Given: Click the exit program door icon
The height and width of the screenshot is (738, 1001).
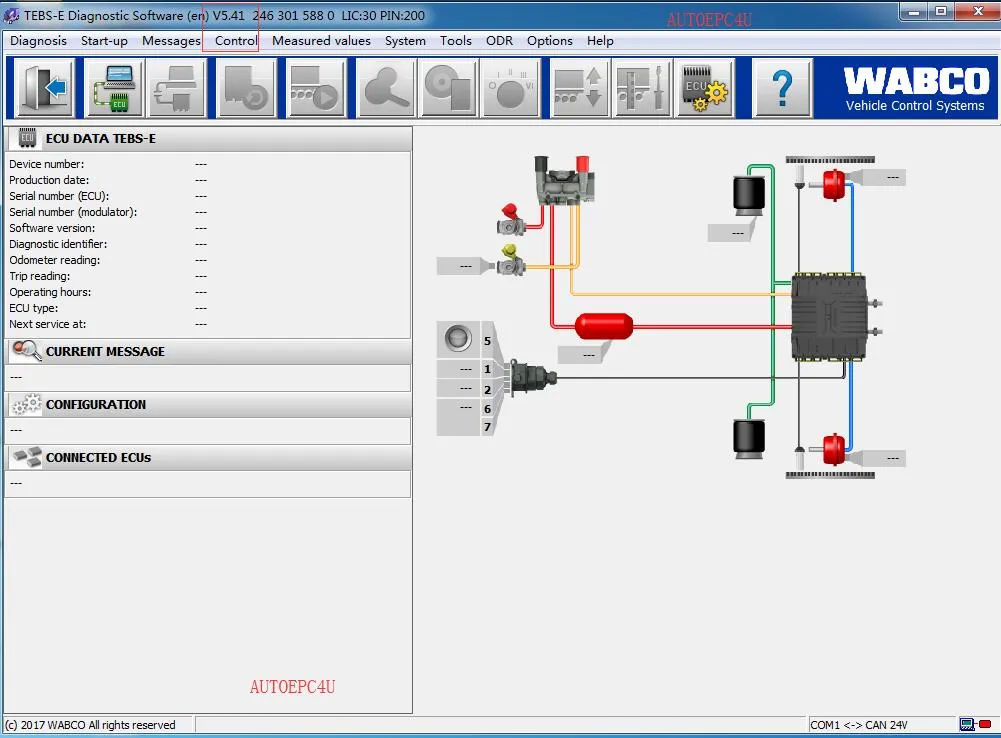Looking at the screenshot, I should [x=44, y=87].
